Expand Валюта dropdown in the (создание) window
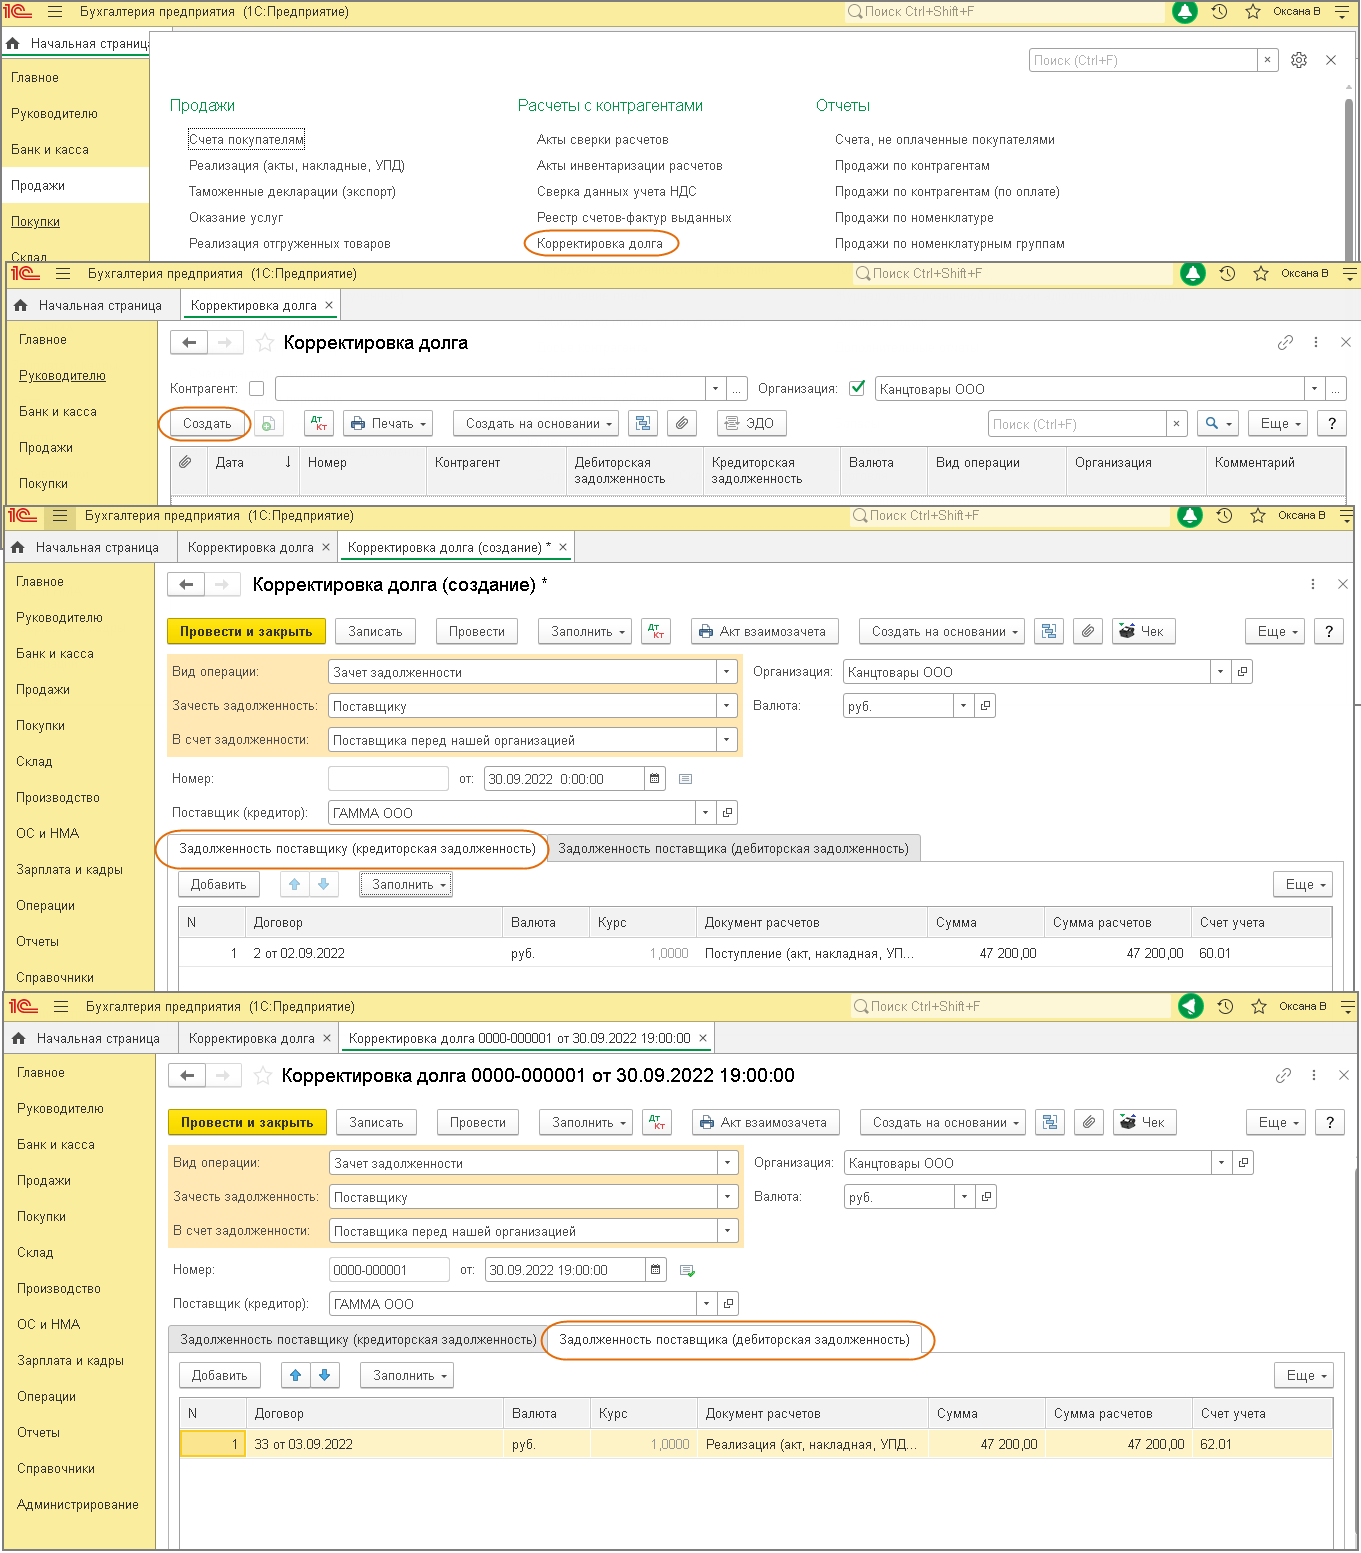The height and width of the screenshot is (1553, 1361). point(963,706)
